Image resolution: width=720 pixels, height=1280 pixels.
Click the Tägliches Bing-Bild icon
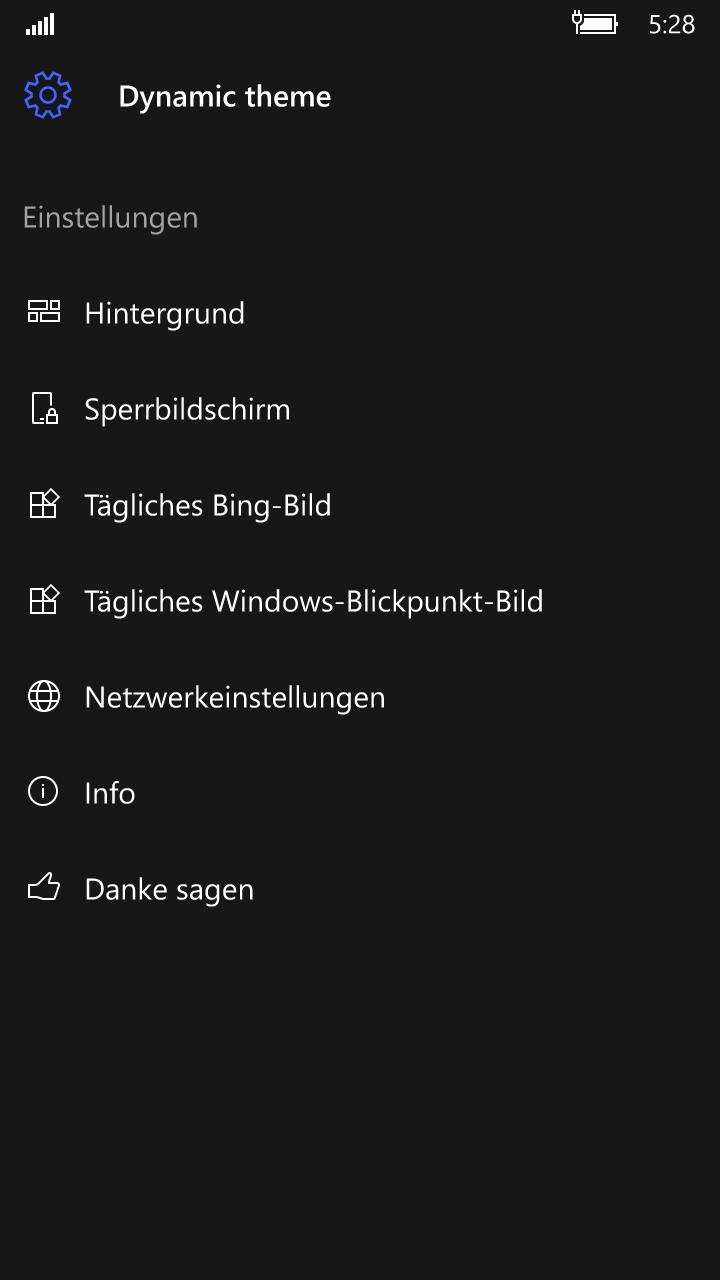(x=44, y=505)
